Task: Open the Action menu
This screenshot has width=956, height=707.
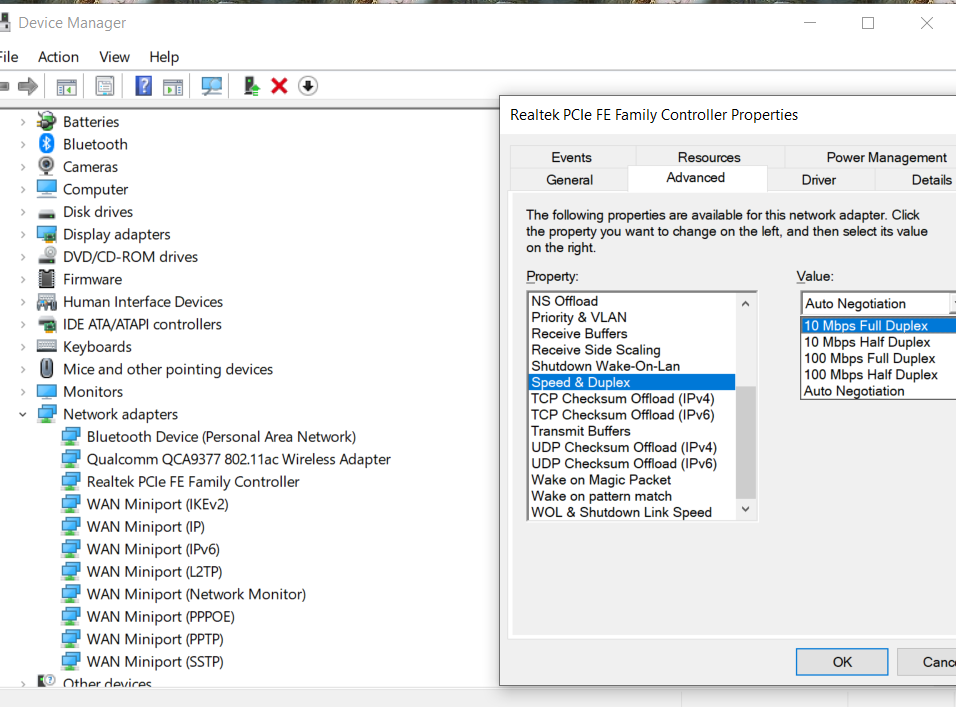Action: tap(58, 57)
